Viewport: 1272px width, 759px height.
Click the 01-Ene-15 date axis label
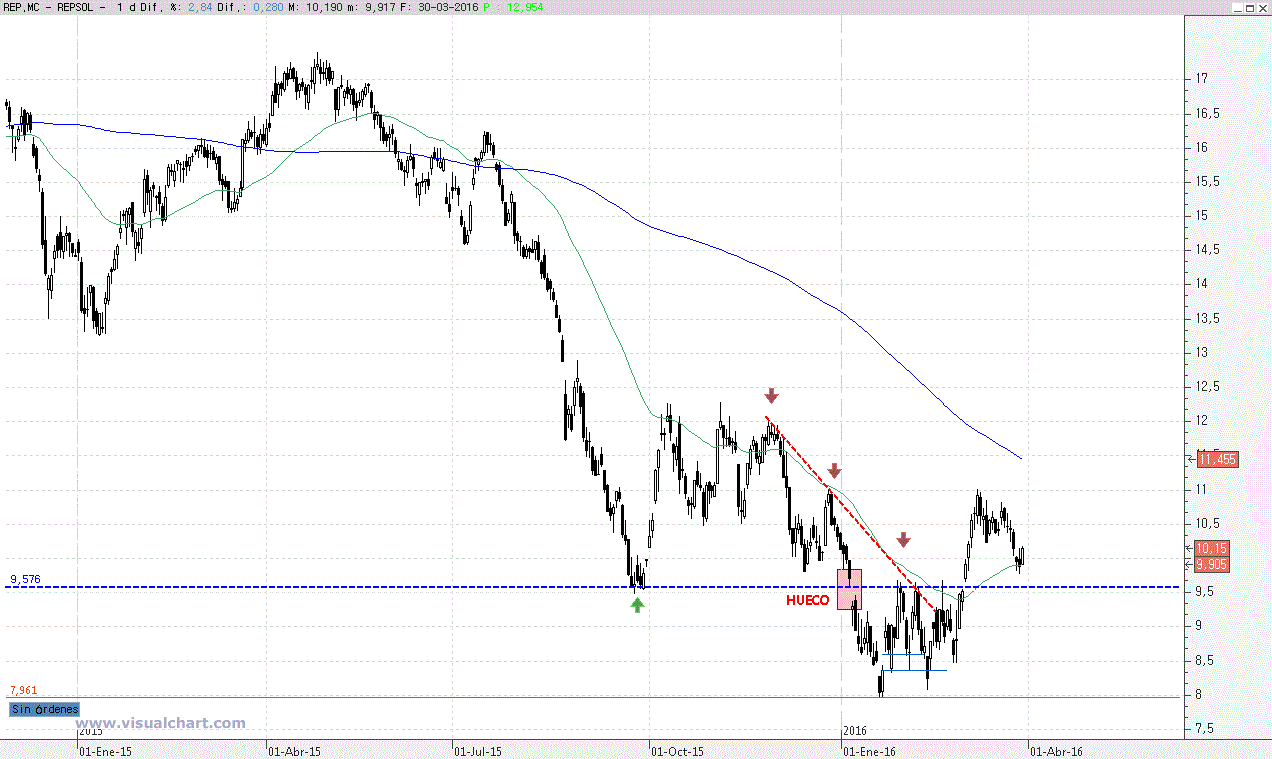[105, 750]
